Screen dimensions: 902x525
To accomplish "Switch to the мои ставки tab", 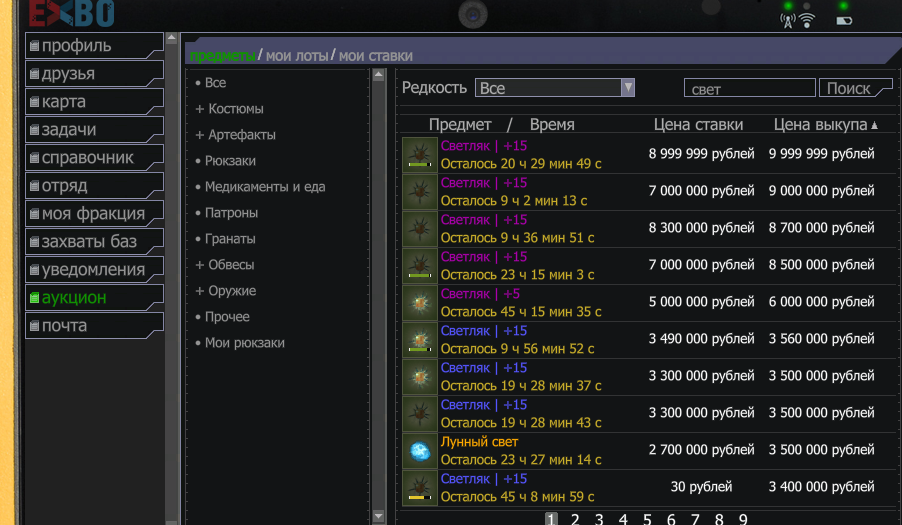I will pyautogui.click(x=376, y=56).
